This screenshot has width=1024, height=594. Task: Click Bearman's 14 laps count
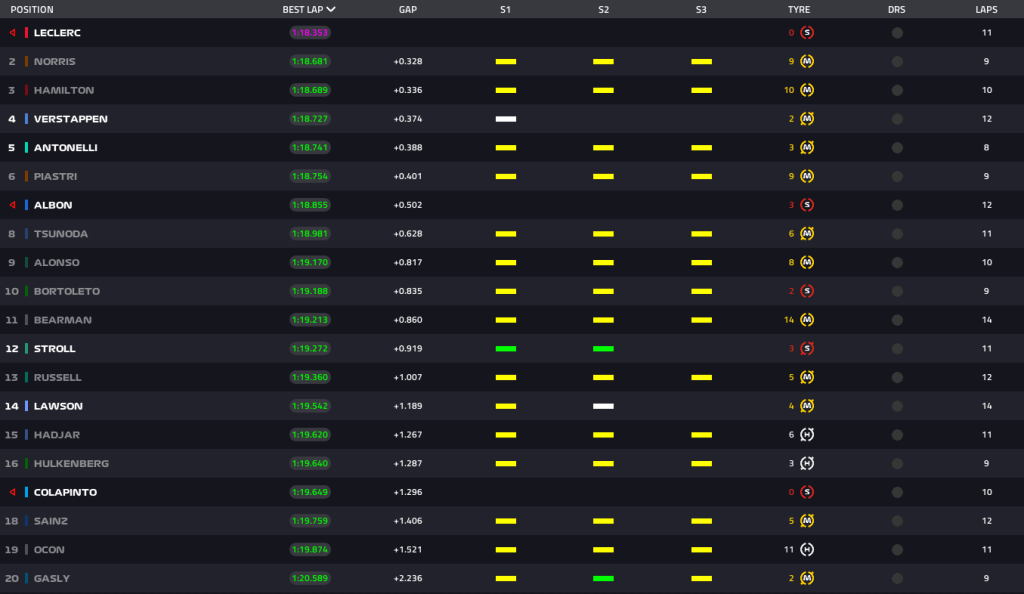[986, 320]
